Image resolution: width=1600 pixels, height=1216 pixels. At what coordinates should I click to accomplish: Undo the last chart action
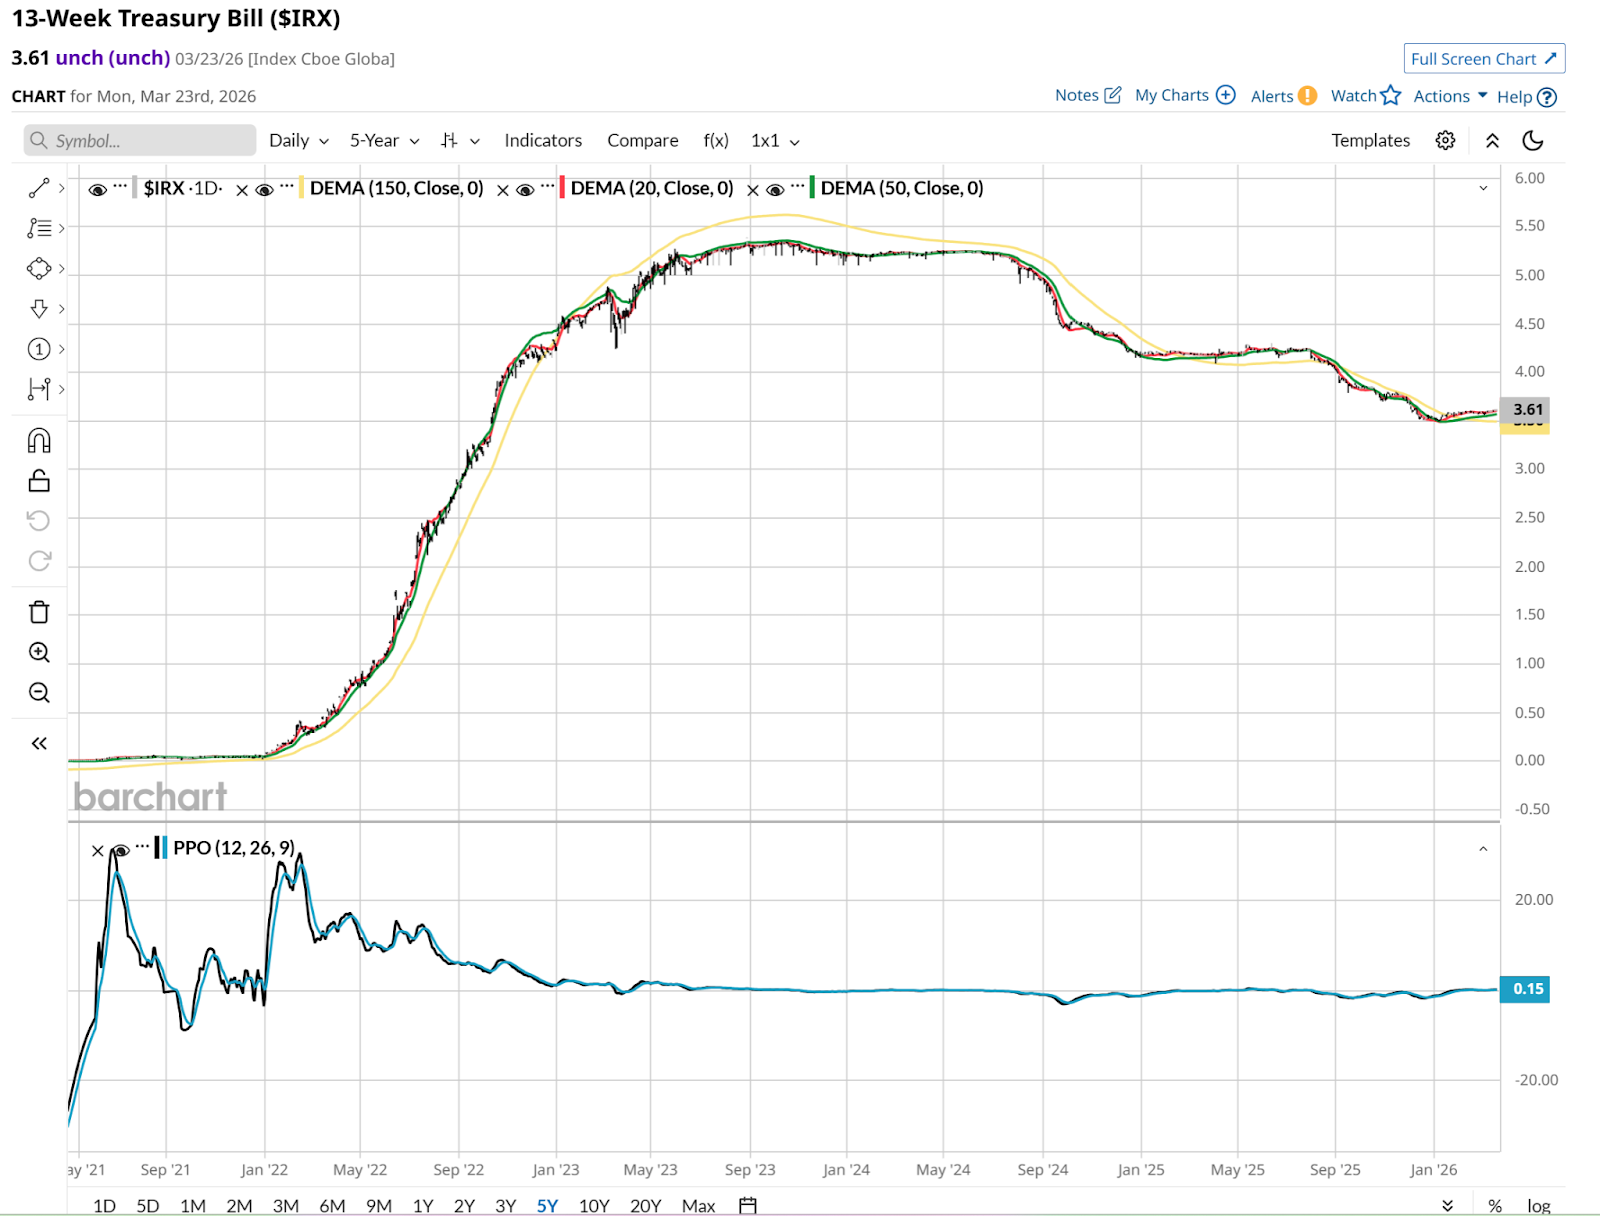[x=39, y=520]
